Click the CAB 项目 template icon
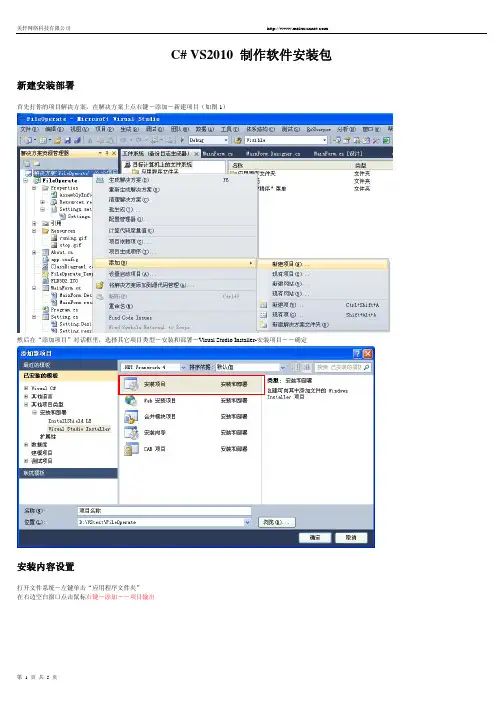This screenshot has width=503, height=711. [131, 449]
